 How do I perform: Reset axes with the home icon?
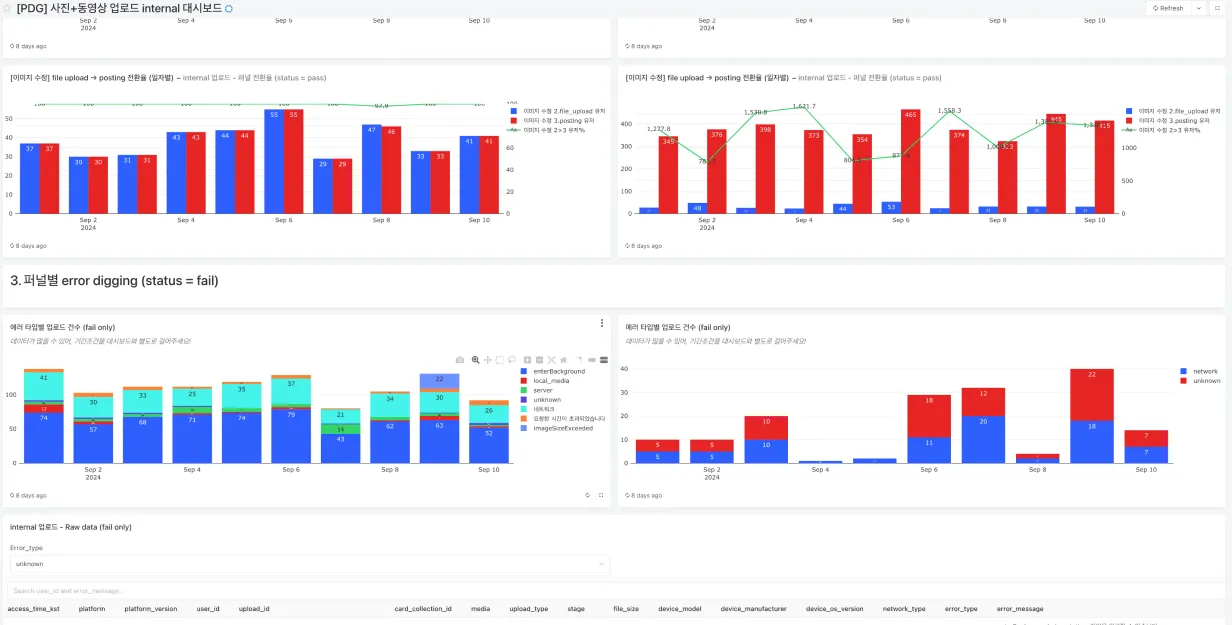point(564,360)
